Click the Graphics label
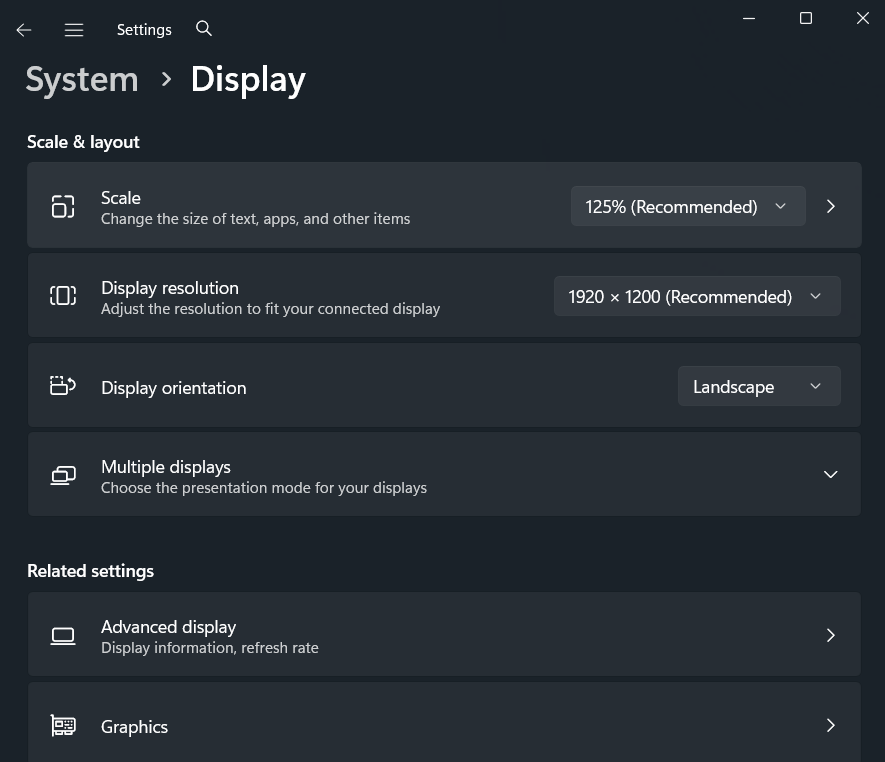The image size is (885, 762). click(134, 727)
